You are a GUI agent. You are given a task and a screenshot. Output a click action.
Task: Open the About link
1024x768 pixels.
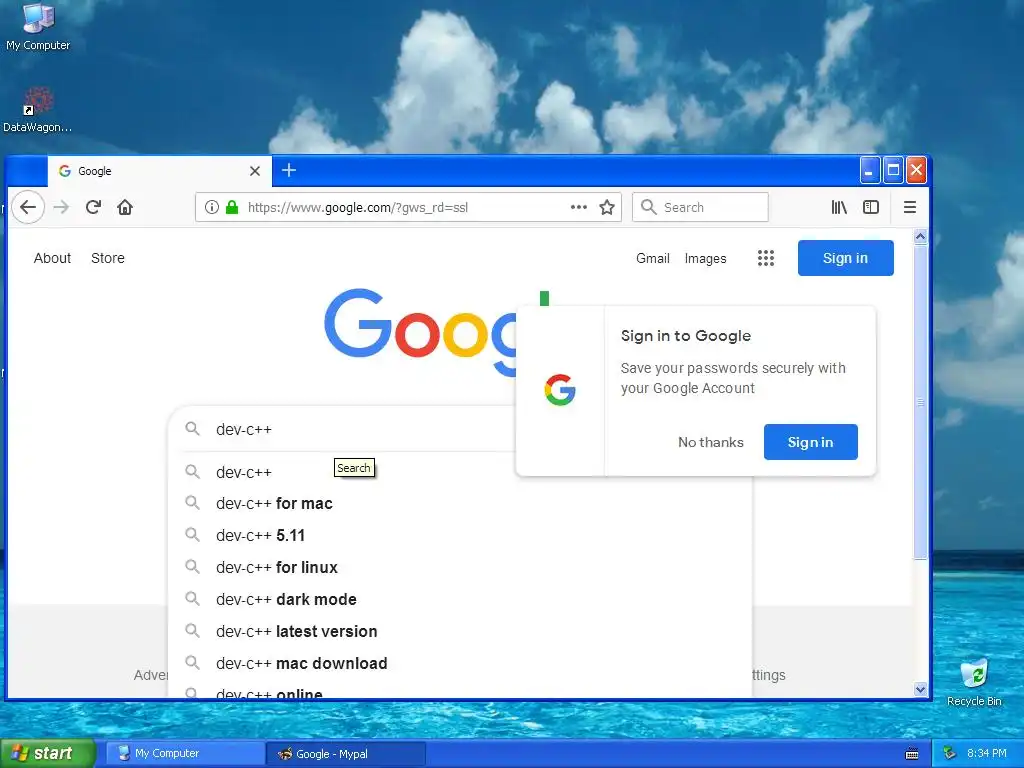point(52,258)
